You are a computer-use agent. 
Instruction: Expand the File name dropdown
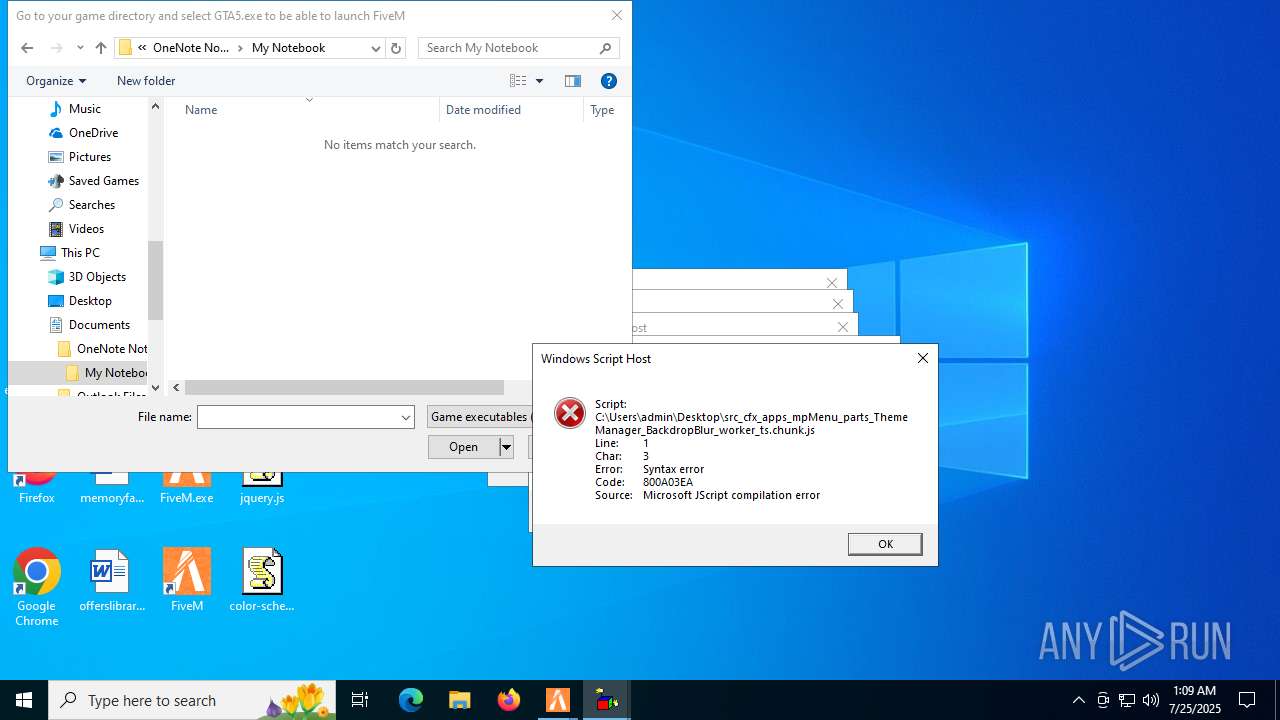(406, 417)
